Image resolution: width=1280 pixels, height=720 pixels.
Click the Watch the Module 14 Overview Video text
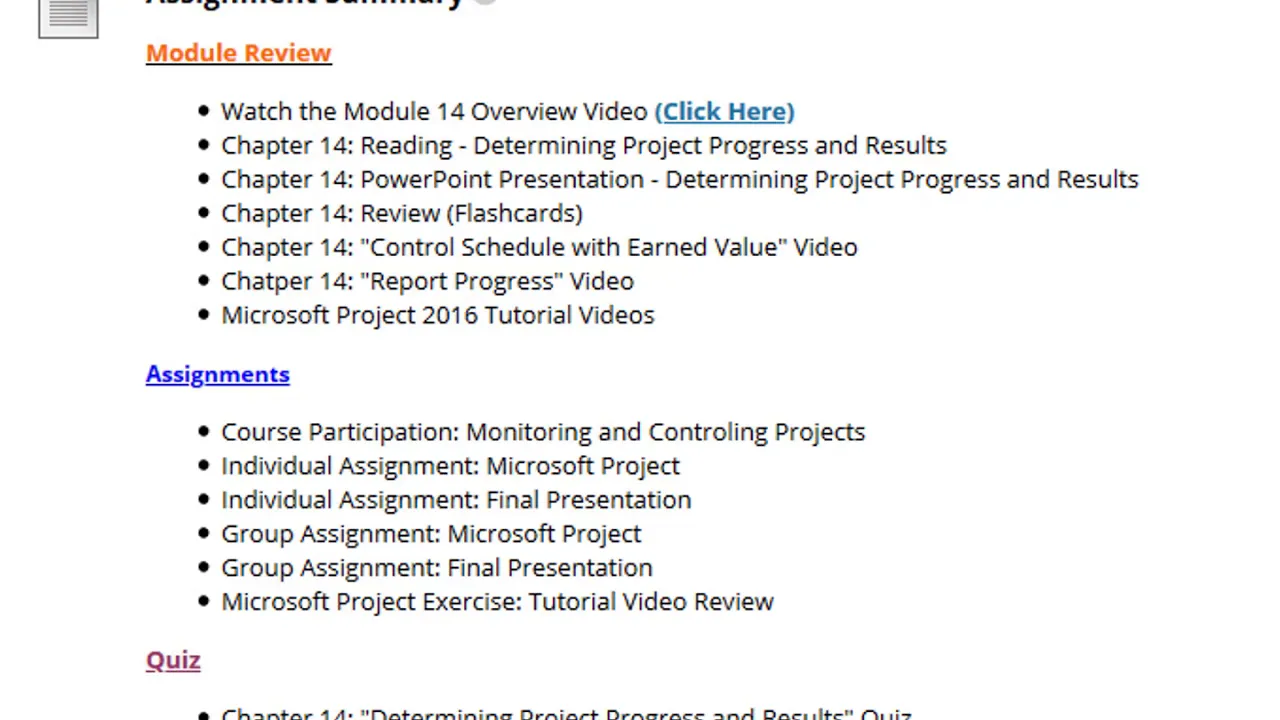point(434,111)
